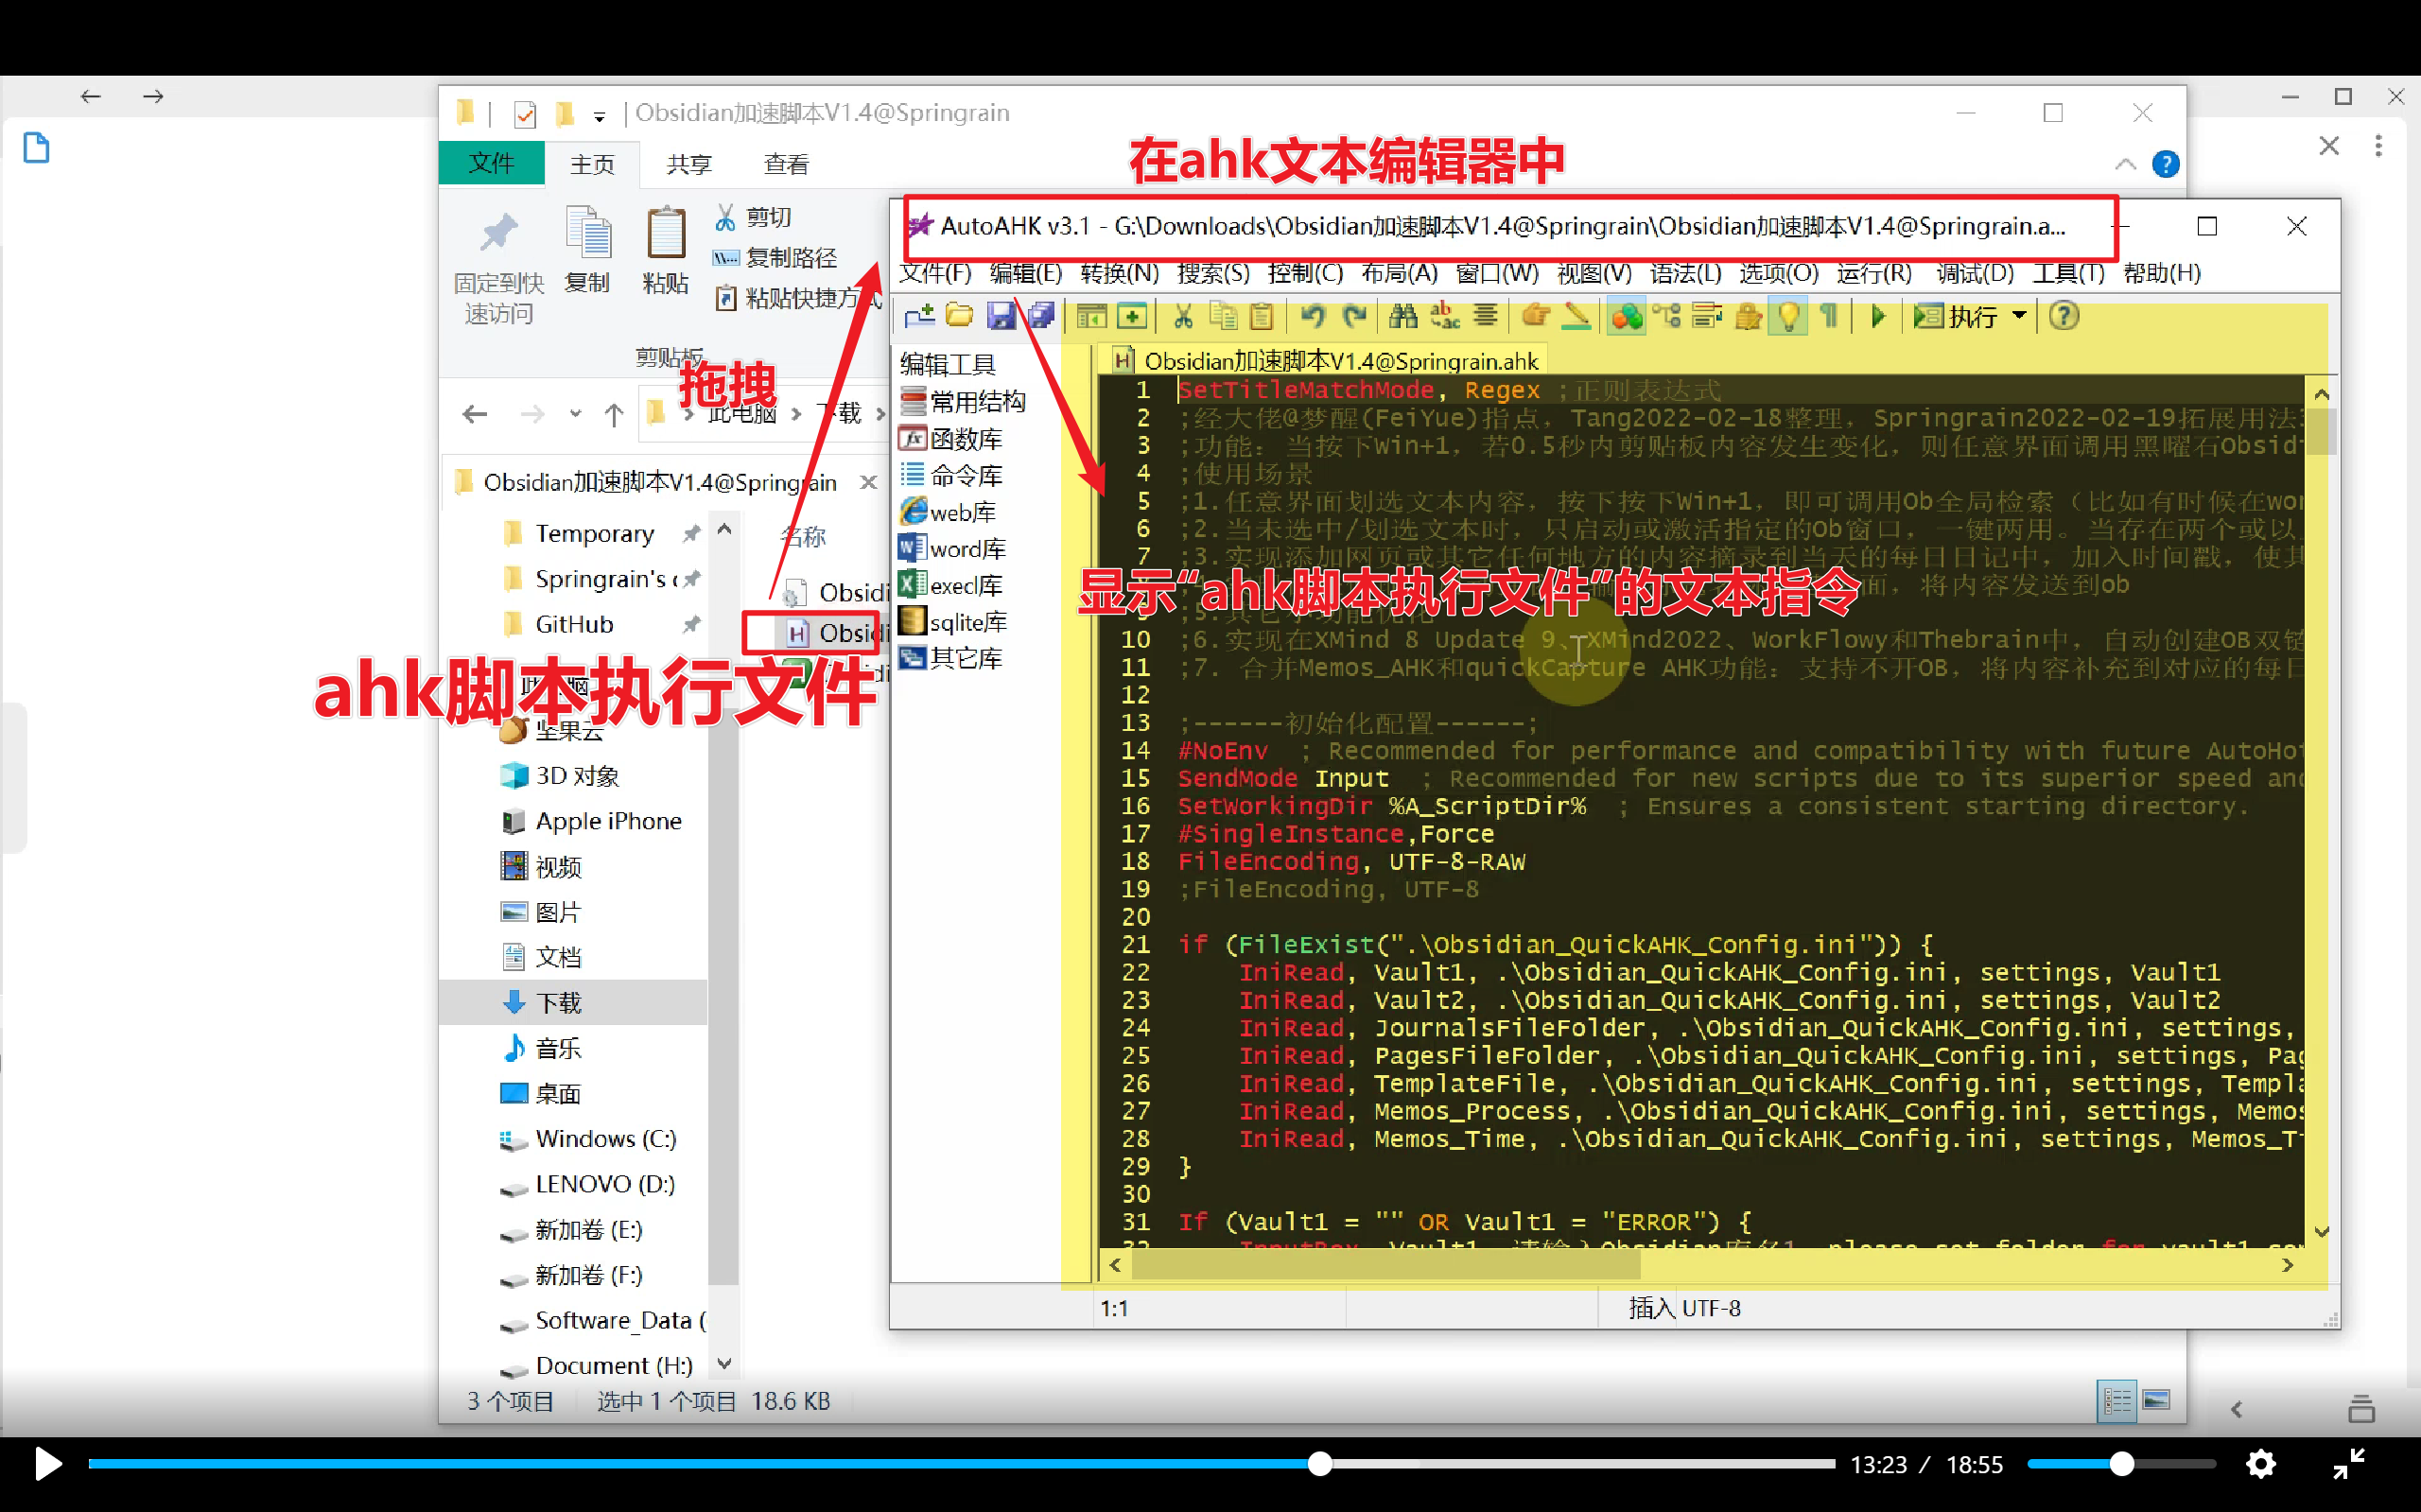
Task: Open the 文件(F) menu in AutoAHK
Action: [936, 273]
